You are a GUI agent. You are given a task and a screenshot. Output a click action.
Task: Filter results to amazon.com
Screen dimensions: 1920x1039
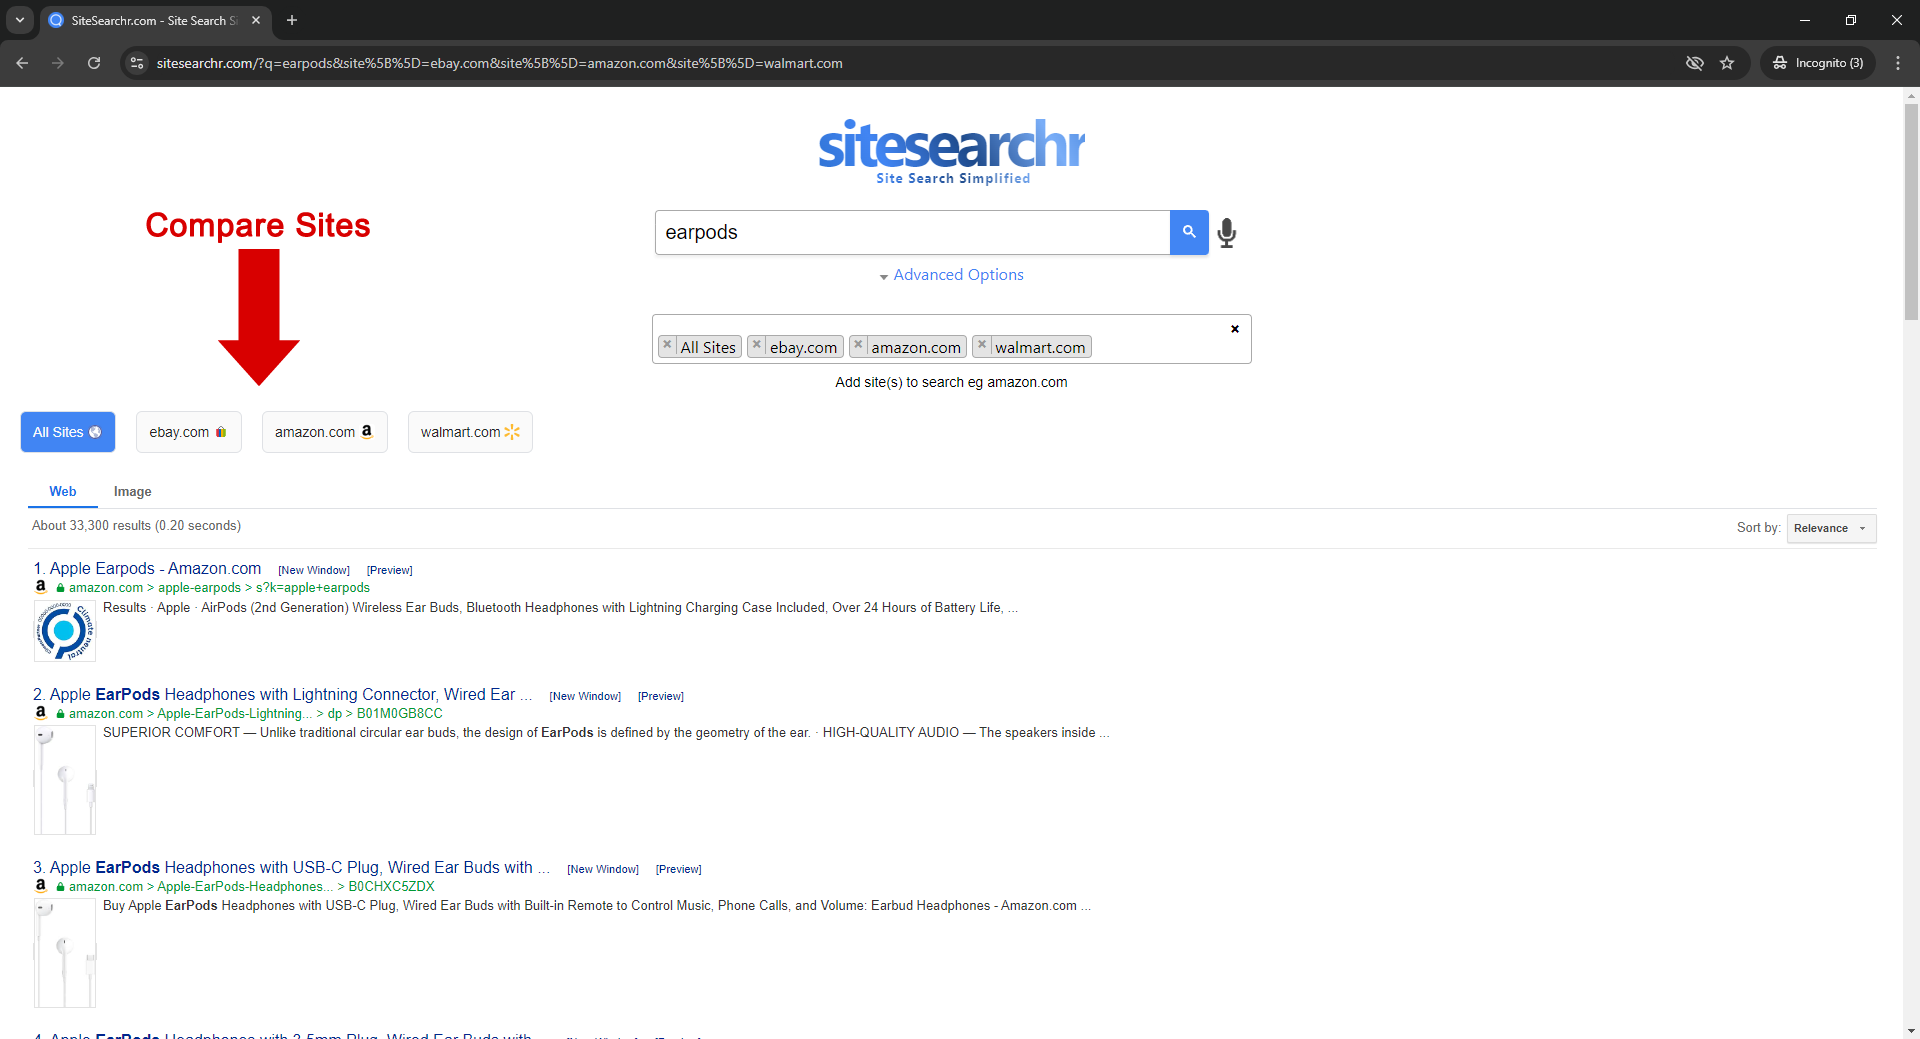(324, 432)
